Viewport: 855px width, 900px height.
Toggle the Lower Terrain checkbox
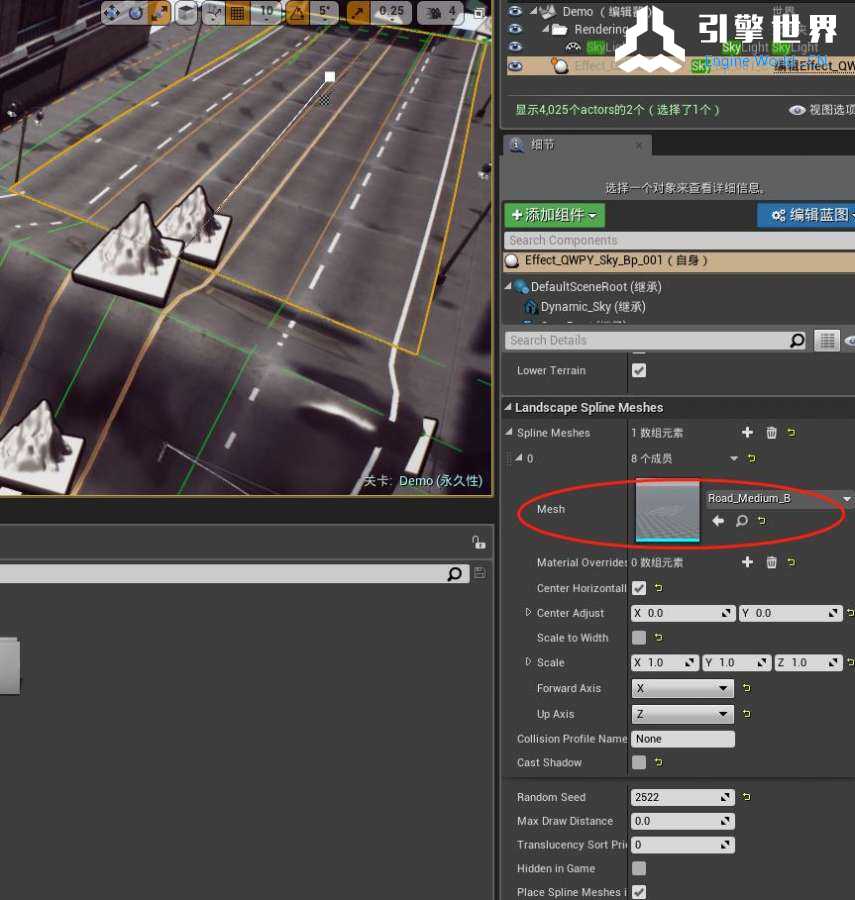(x=639, y=371)
